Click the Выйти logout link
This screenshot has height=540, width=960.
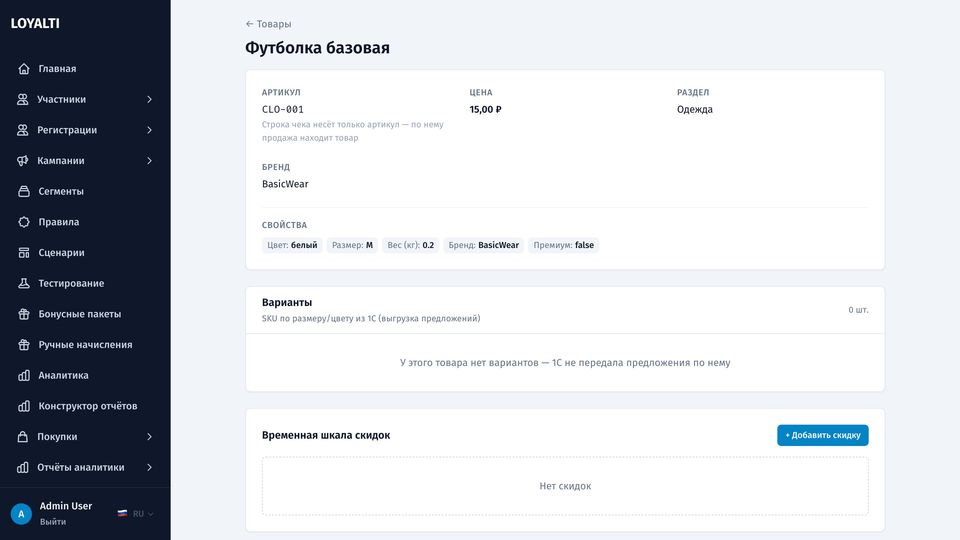tap(53, 522)
